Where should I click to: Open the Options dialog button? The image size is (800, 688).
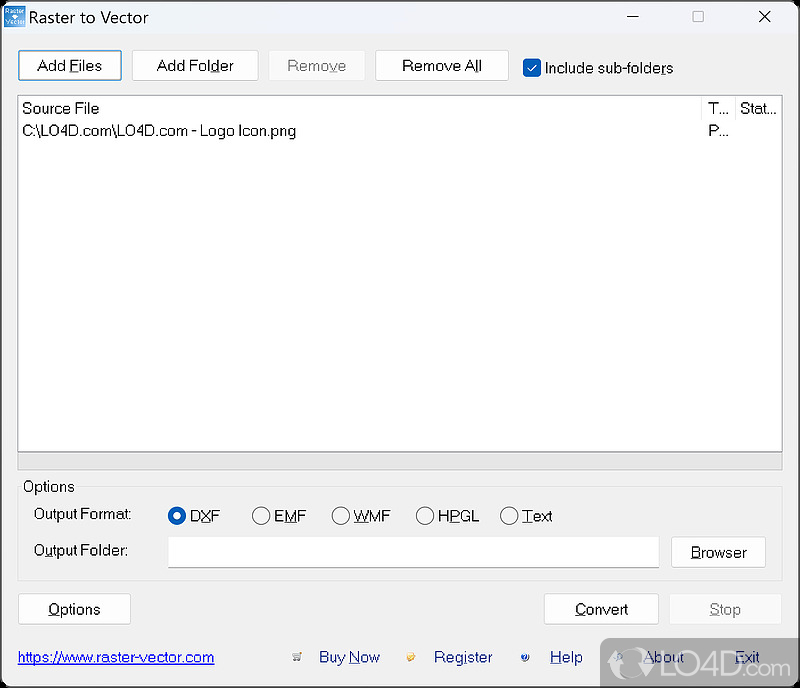(74, 609)
